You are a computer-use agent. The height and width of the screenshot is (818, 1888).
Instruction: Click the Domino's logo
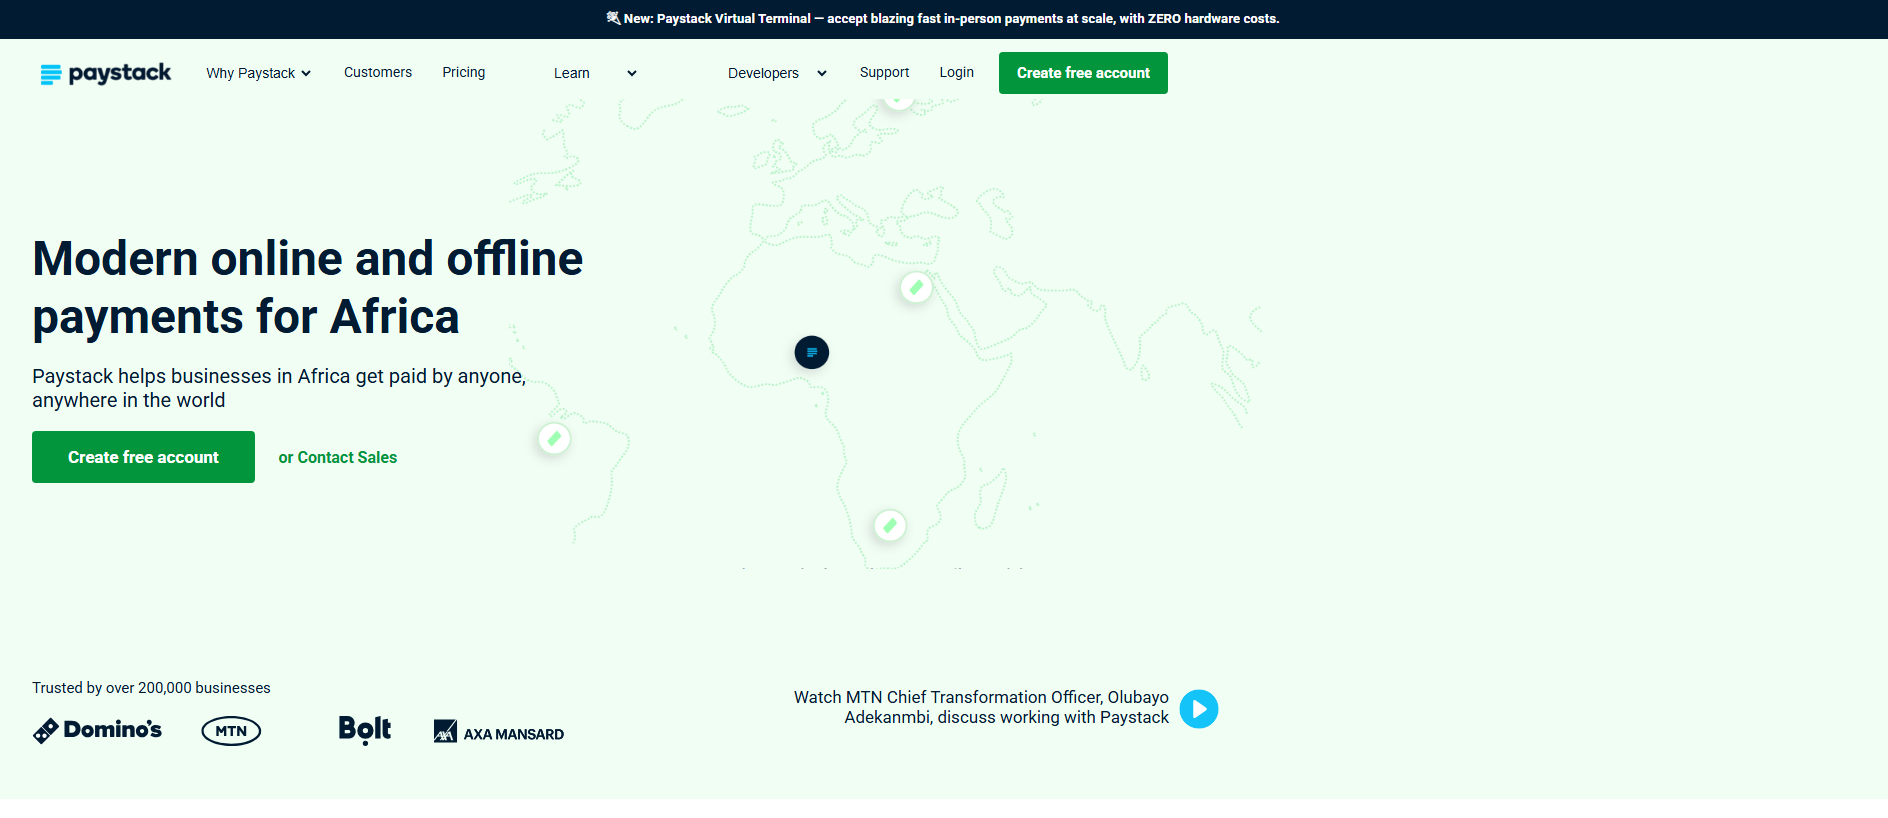[x=97, y=731]
